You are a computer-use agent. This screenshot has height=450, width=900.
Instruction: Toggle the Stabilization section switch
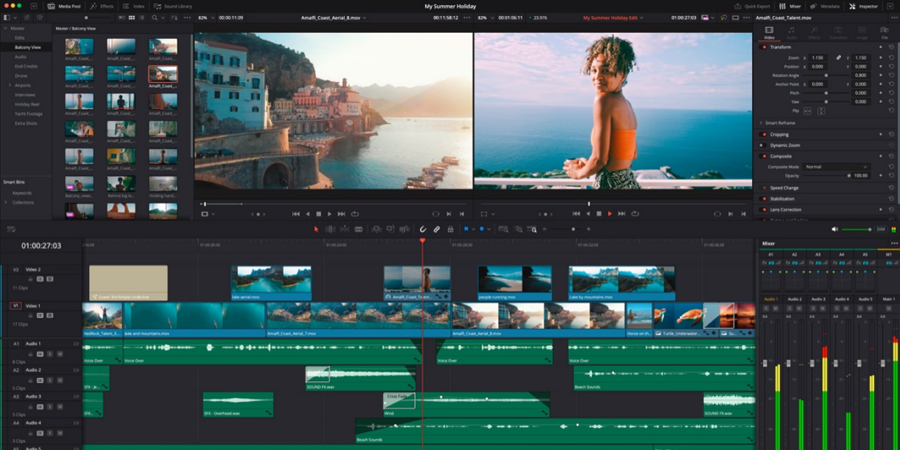click(x=764, y=199)
